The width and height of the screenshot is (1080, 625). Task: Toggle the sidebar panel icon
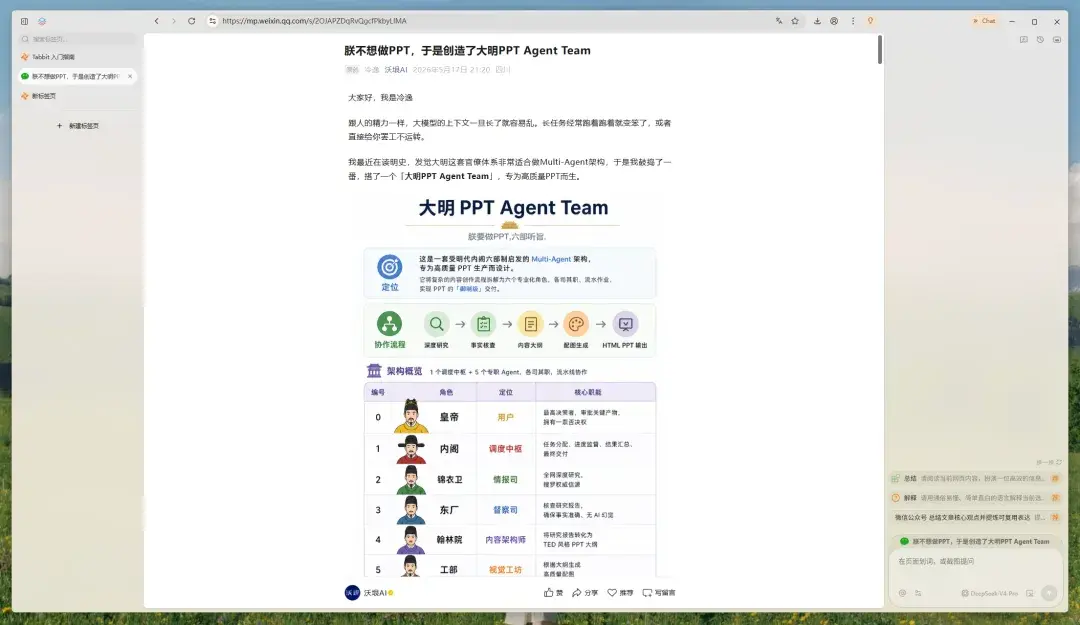(24, 21)
